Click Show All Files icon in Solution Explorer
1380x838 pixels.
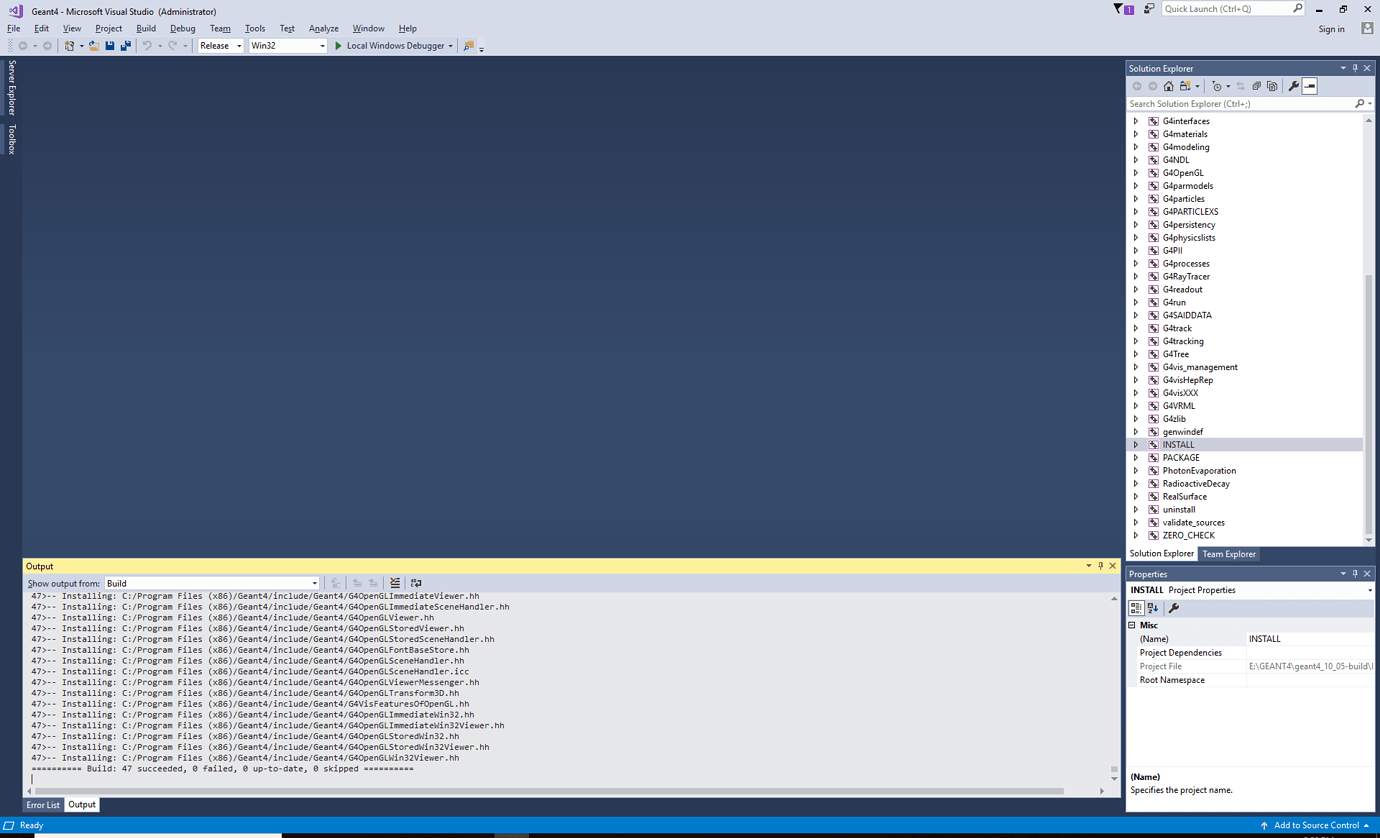click(1272, 86)
